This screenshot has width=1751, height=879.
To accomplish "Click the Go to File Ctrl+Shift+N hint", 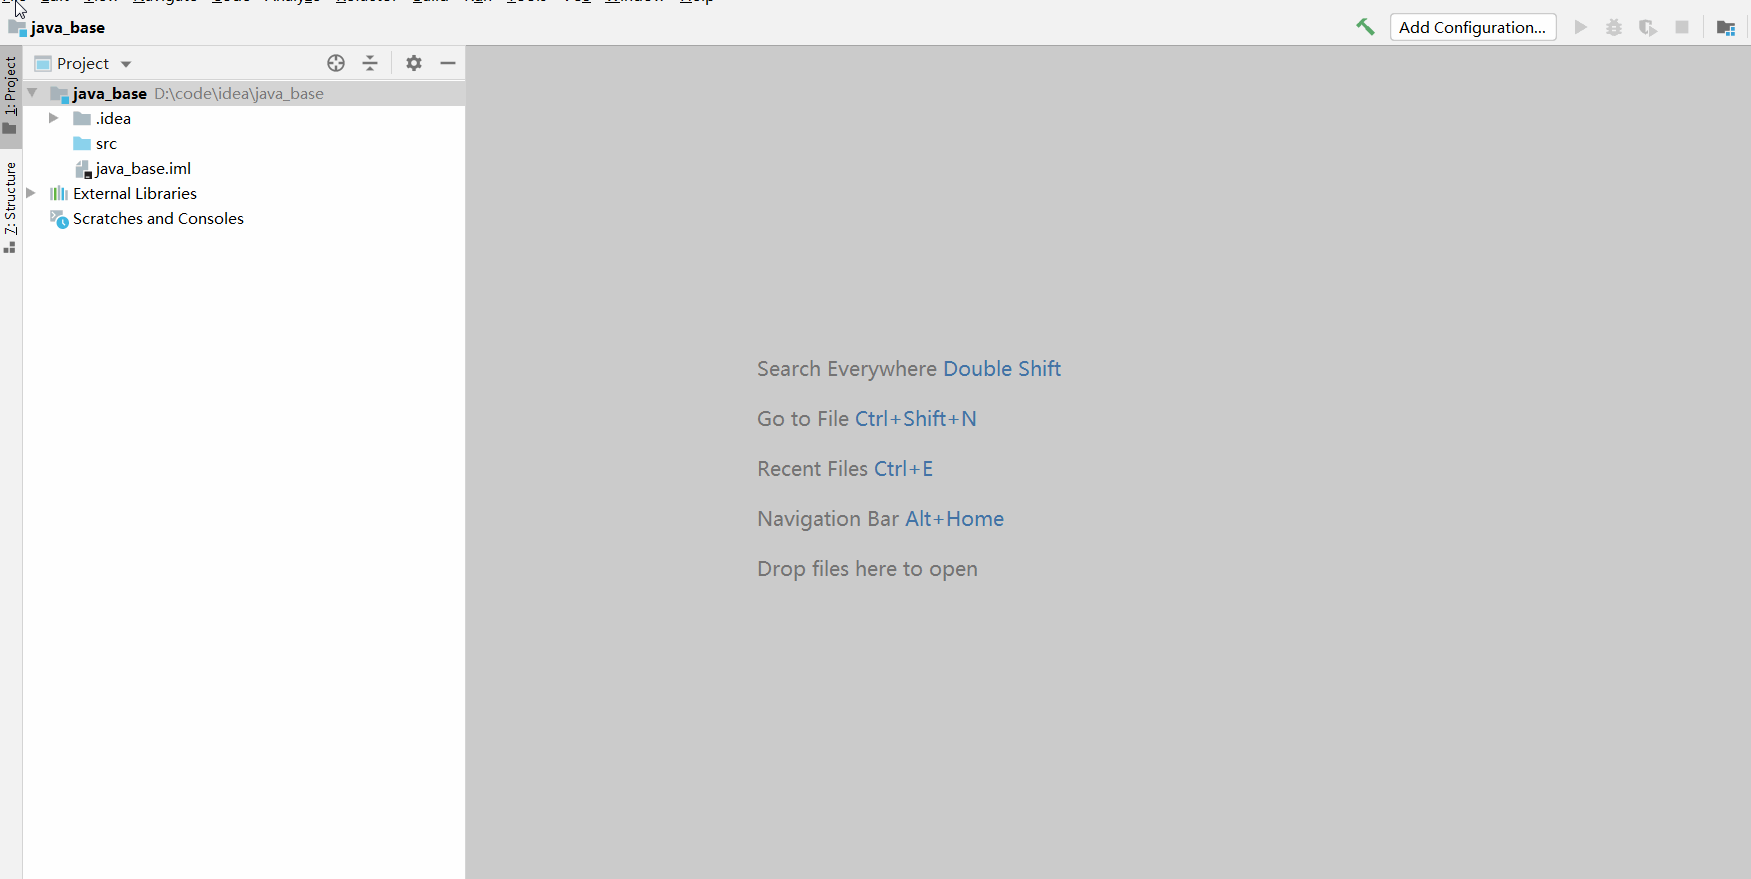I will pos(867,419).
